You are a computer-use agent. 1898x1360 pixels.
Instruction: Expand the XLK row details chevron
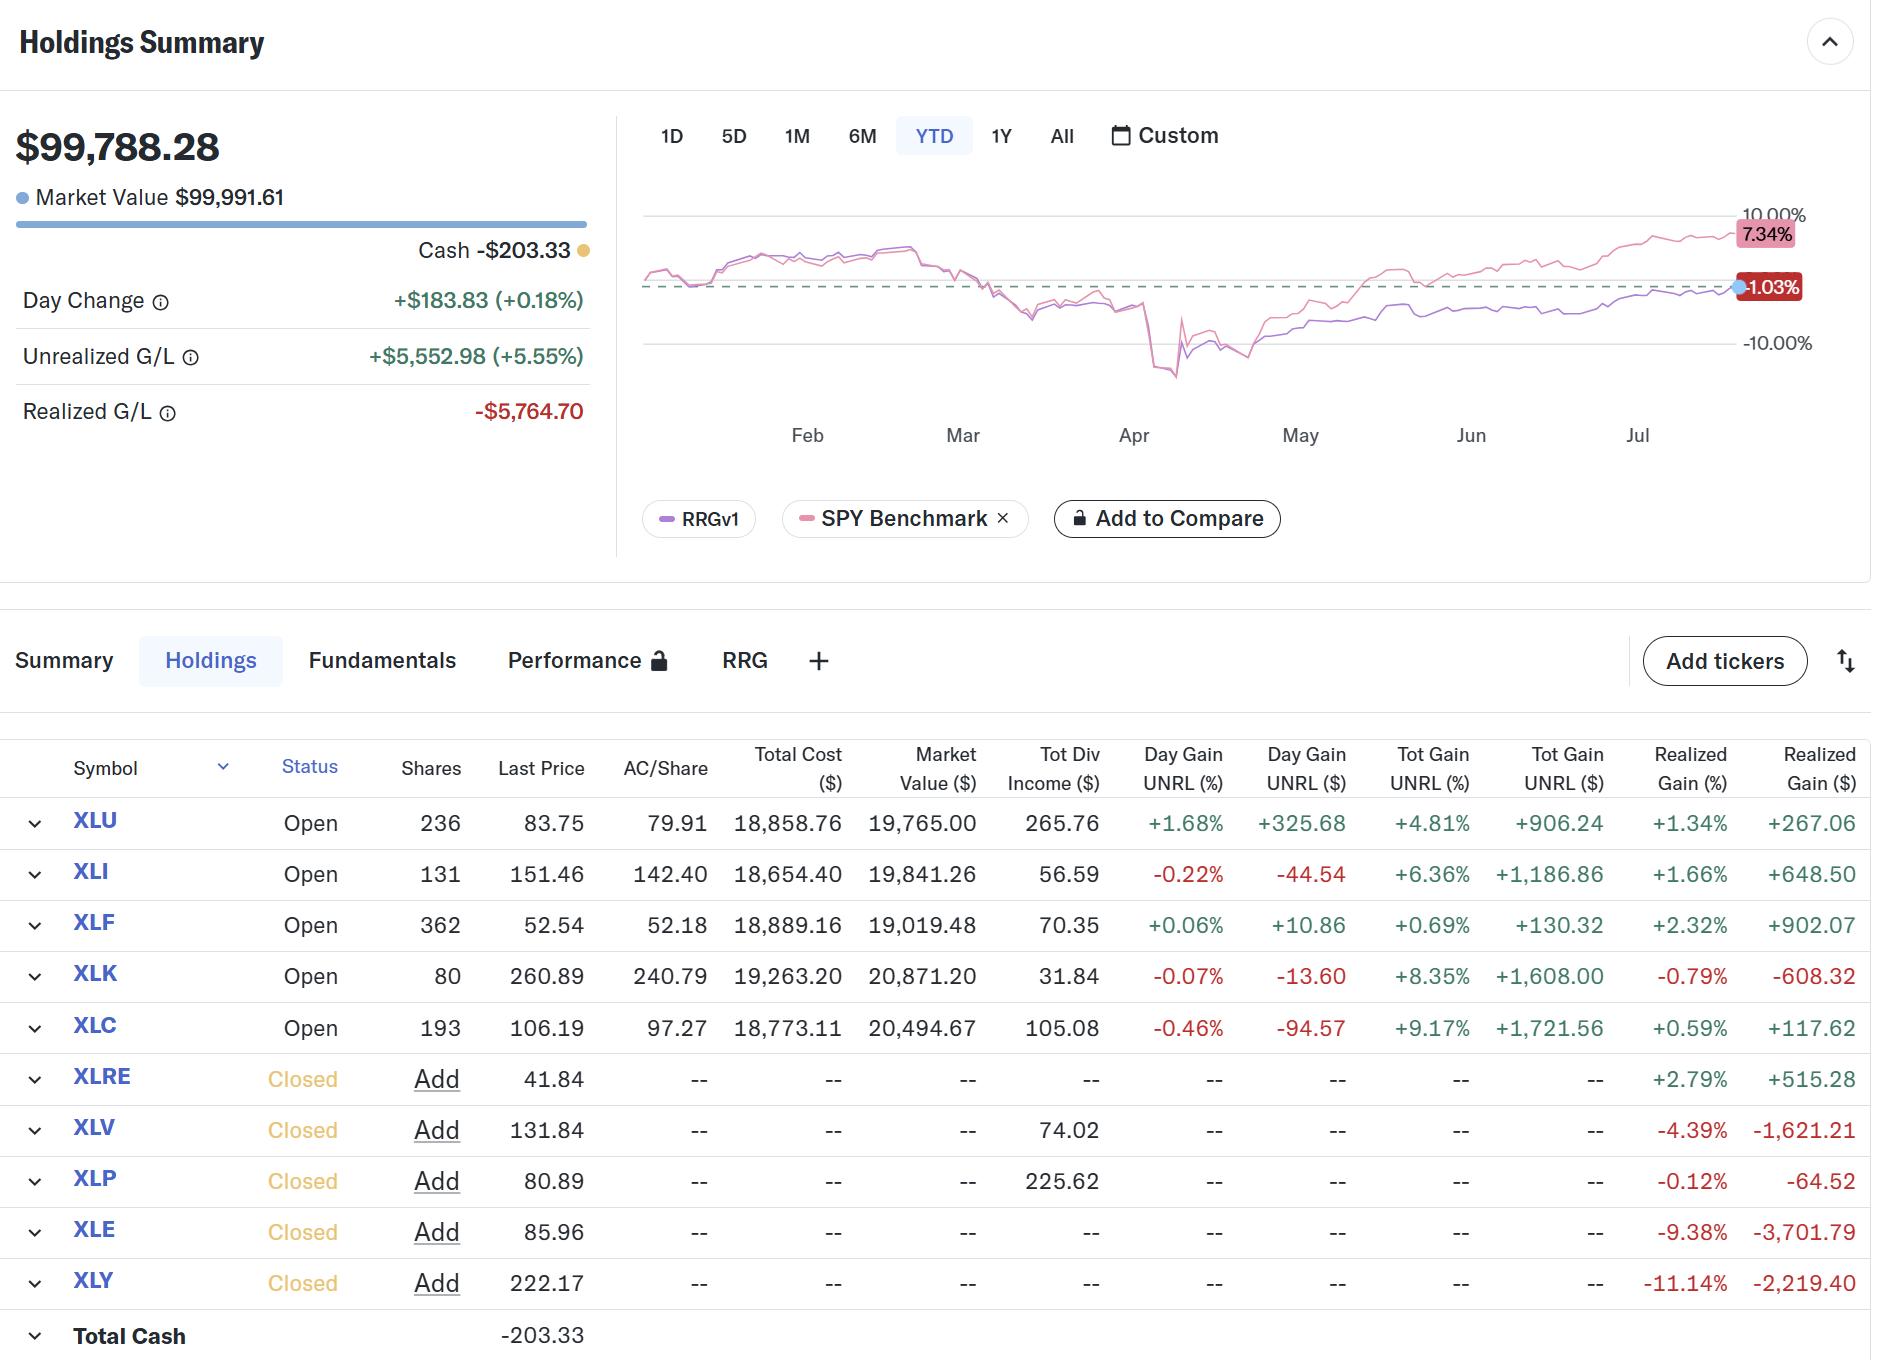click(x=35, y=977)
